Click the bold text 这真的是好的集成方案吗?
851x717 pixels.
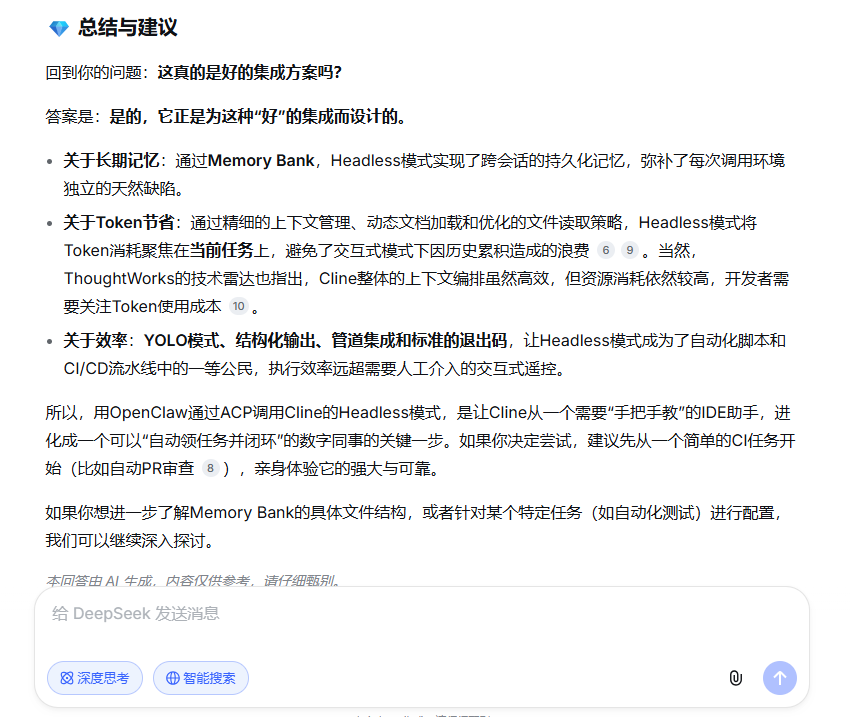(250, 72)
